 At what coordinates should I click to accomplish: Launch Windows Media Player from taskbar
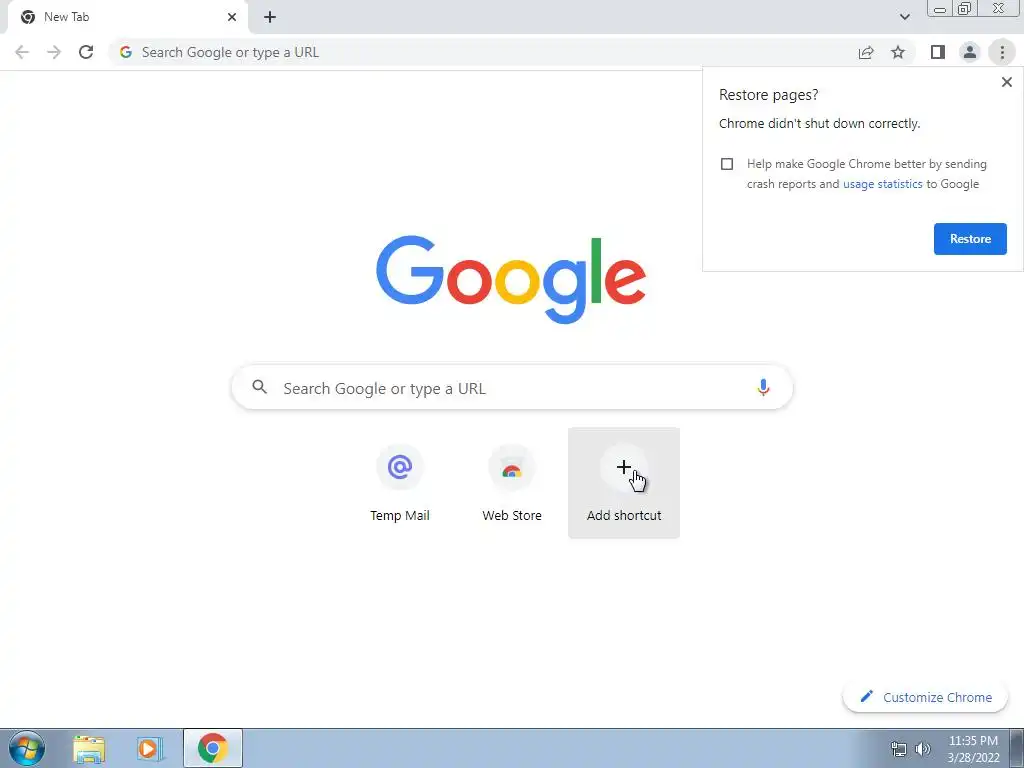149,748
